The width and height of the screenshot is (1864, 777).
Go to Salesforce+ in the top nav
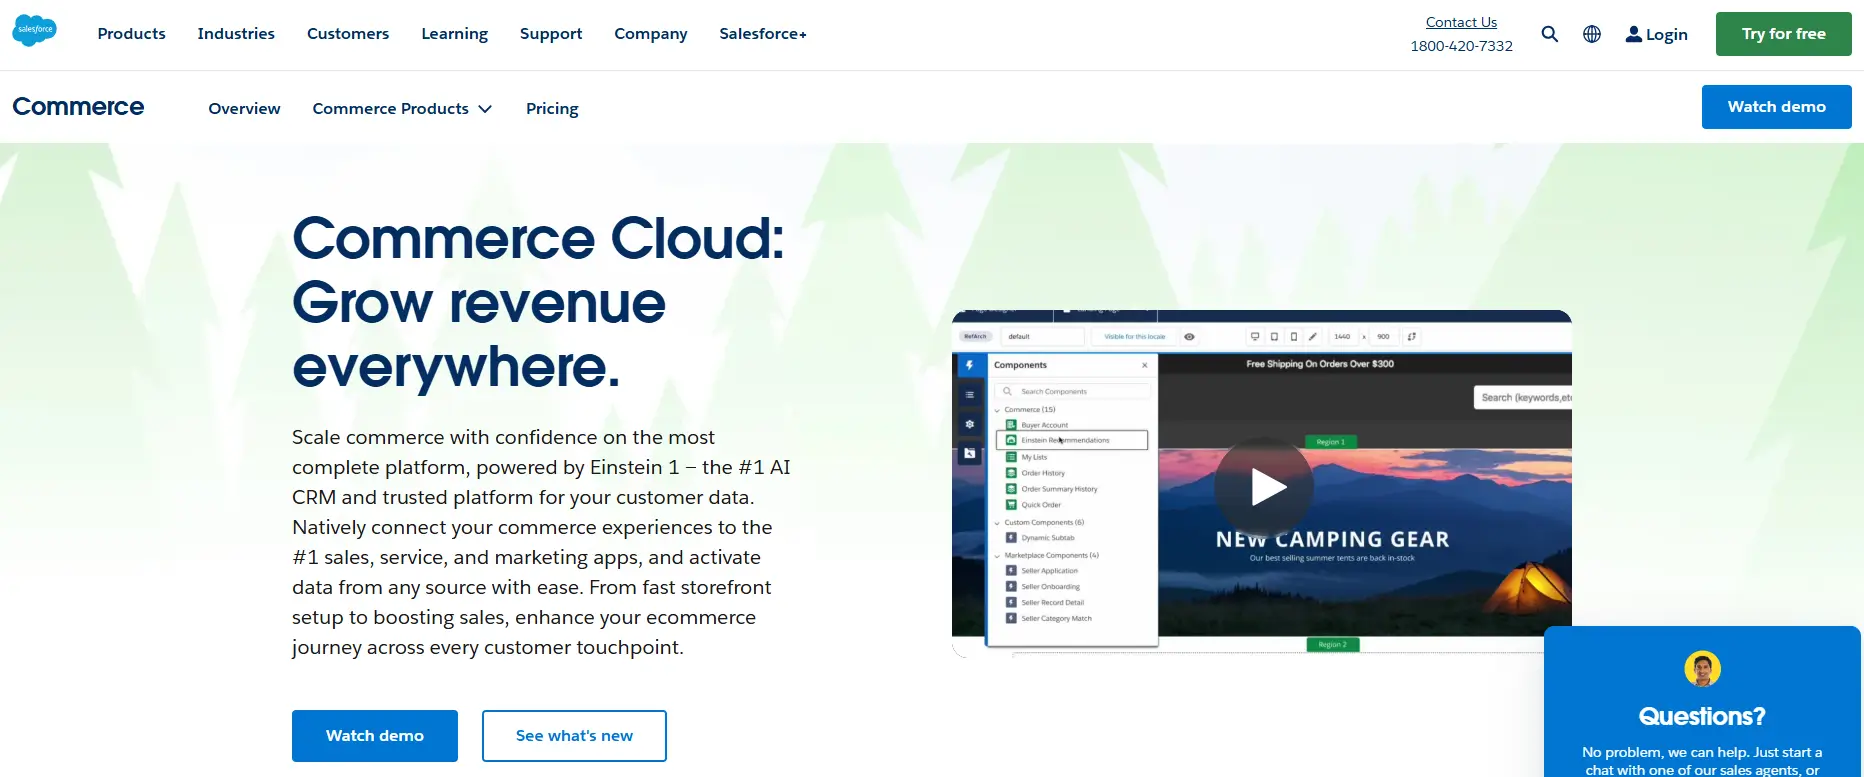763,34
